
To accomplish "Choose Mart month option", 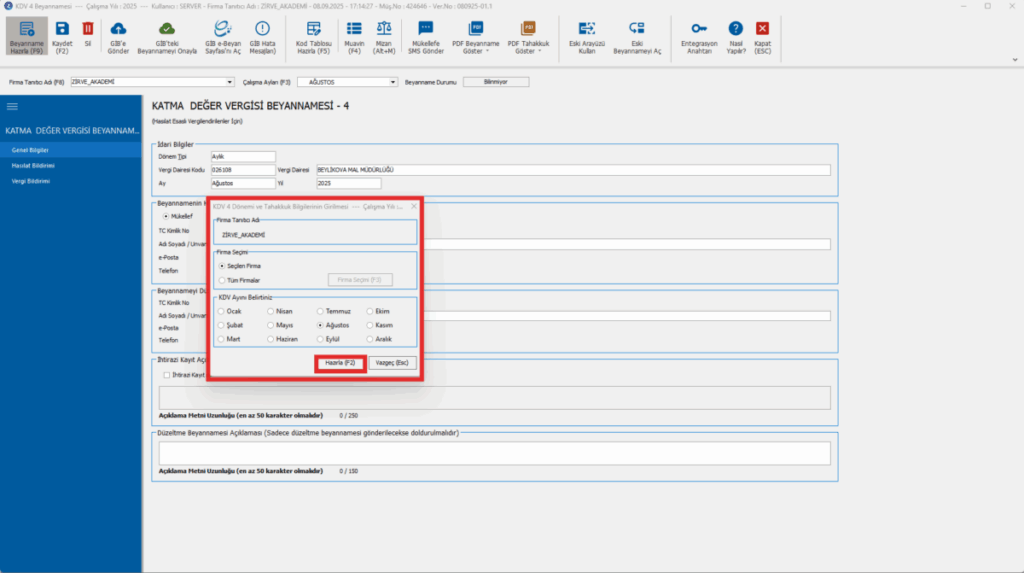I will pyautogui.click(x=221, y=339).
